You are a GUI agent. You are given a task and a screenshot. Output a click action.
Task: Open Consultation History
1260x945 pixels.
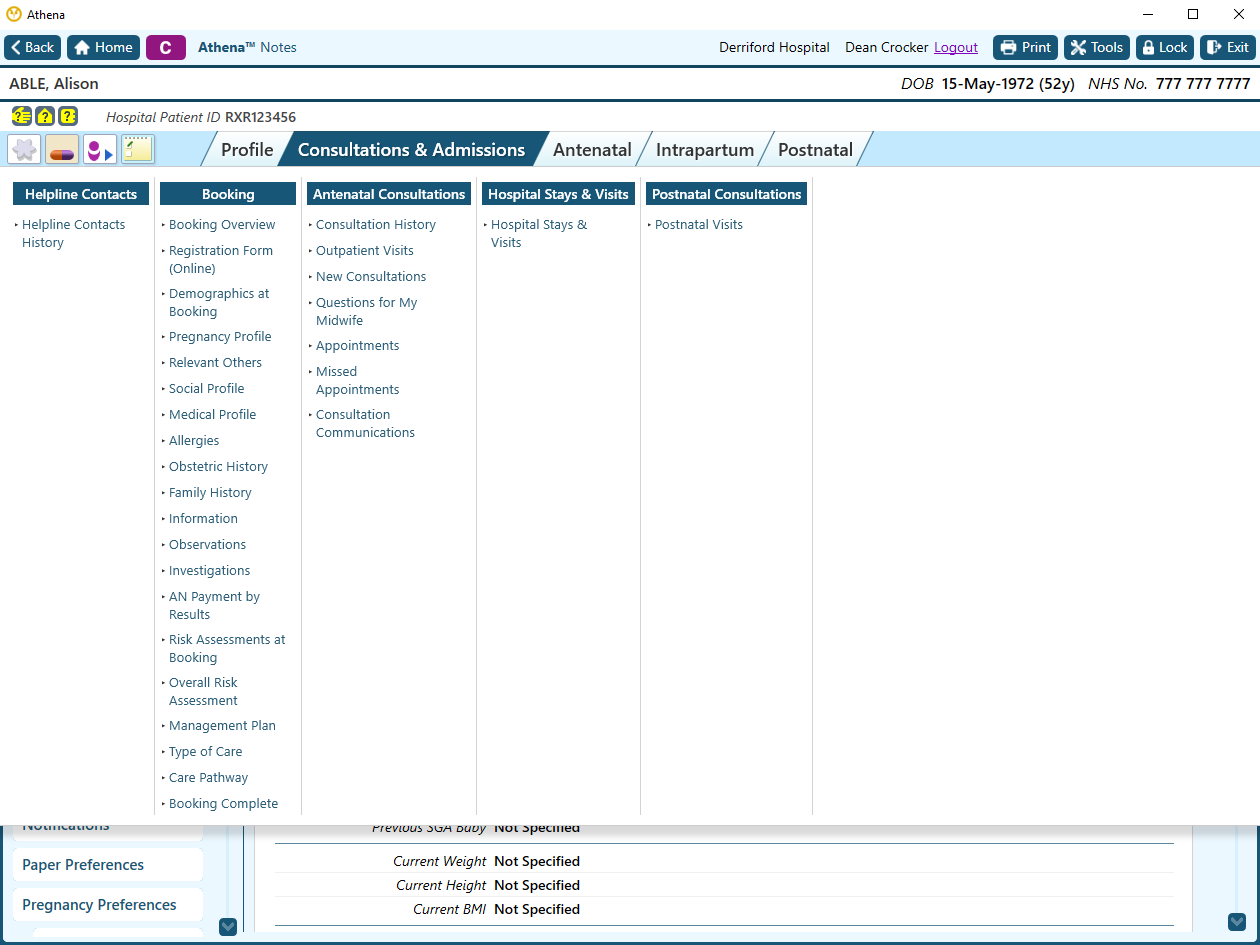point(376,225)
